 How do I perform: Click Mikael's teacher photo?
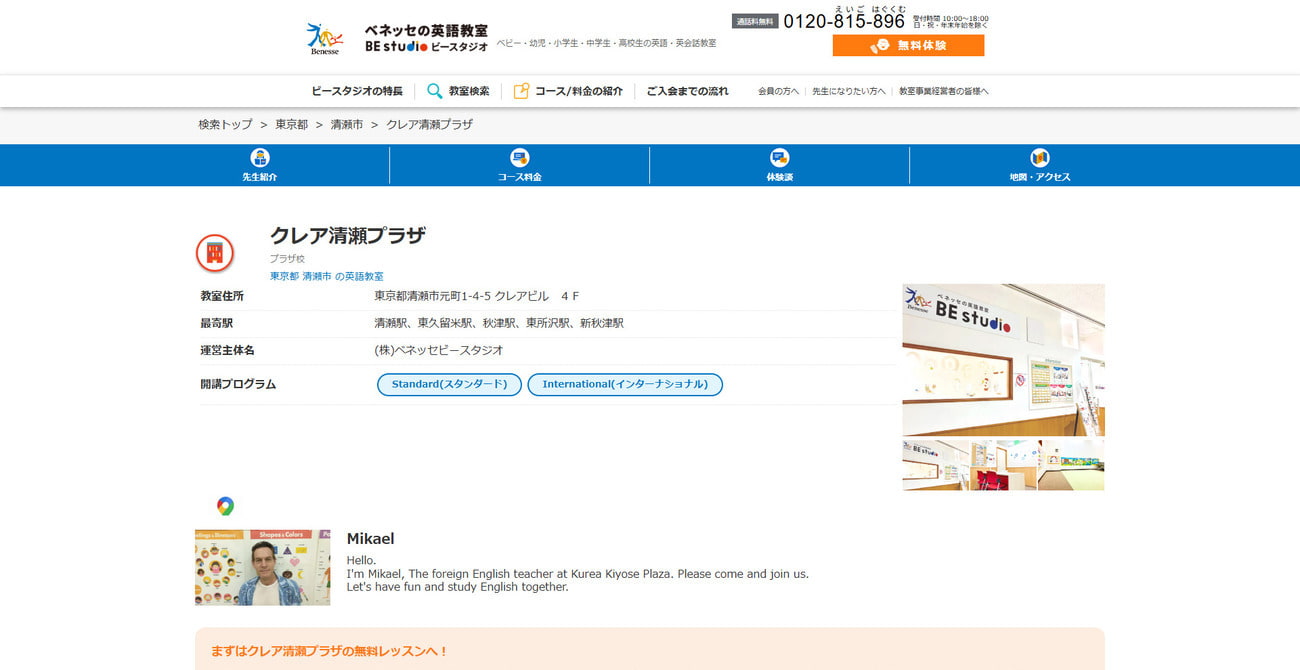(x=262, y=567)
